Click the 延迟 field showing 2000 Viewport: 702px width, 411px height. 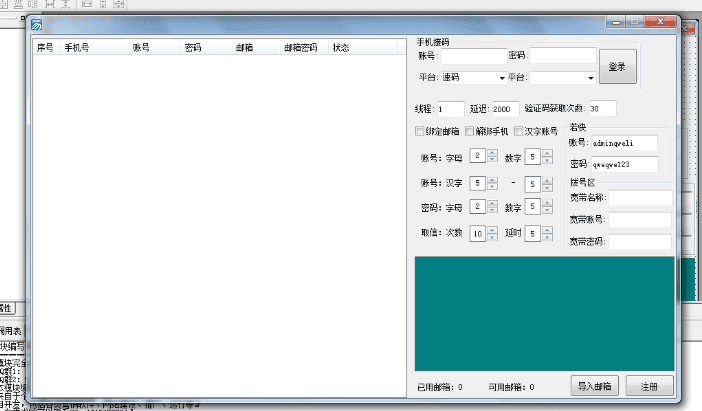point(505,109)
